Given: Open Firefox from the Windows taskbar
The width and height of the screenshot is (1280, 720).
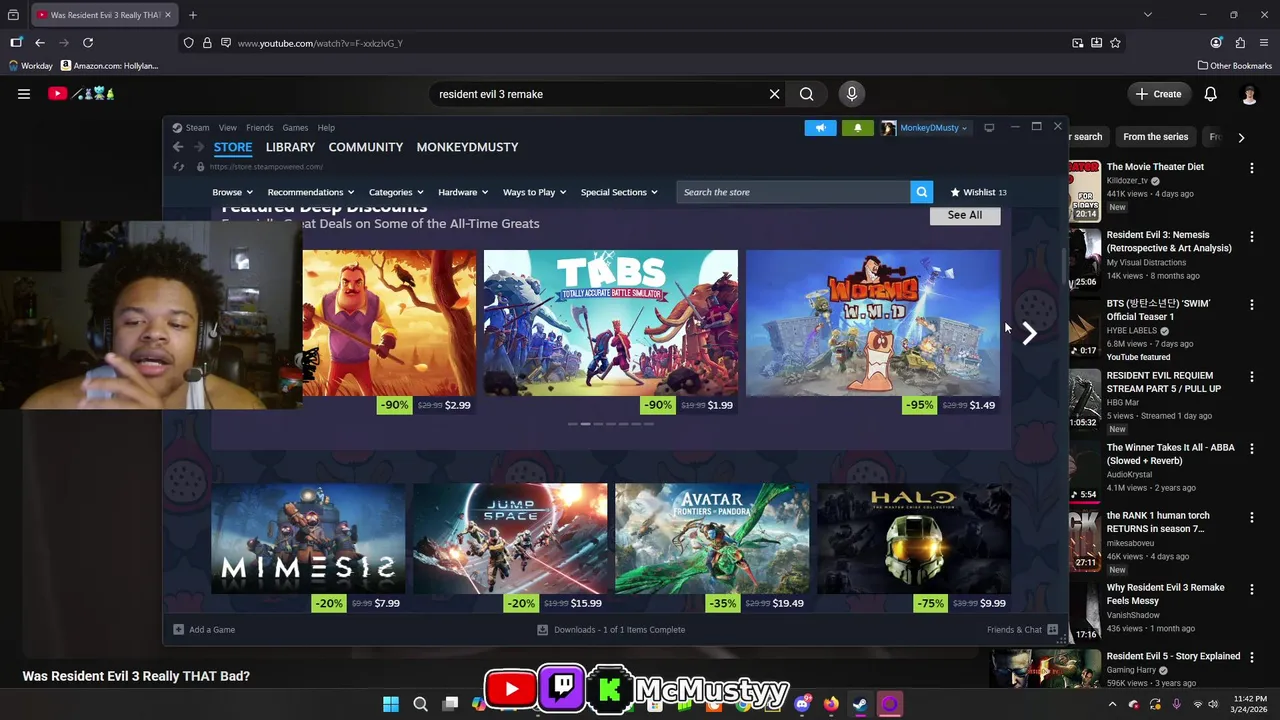Looking at the screenshot, I should click(831, 704).
